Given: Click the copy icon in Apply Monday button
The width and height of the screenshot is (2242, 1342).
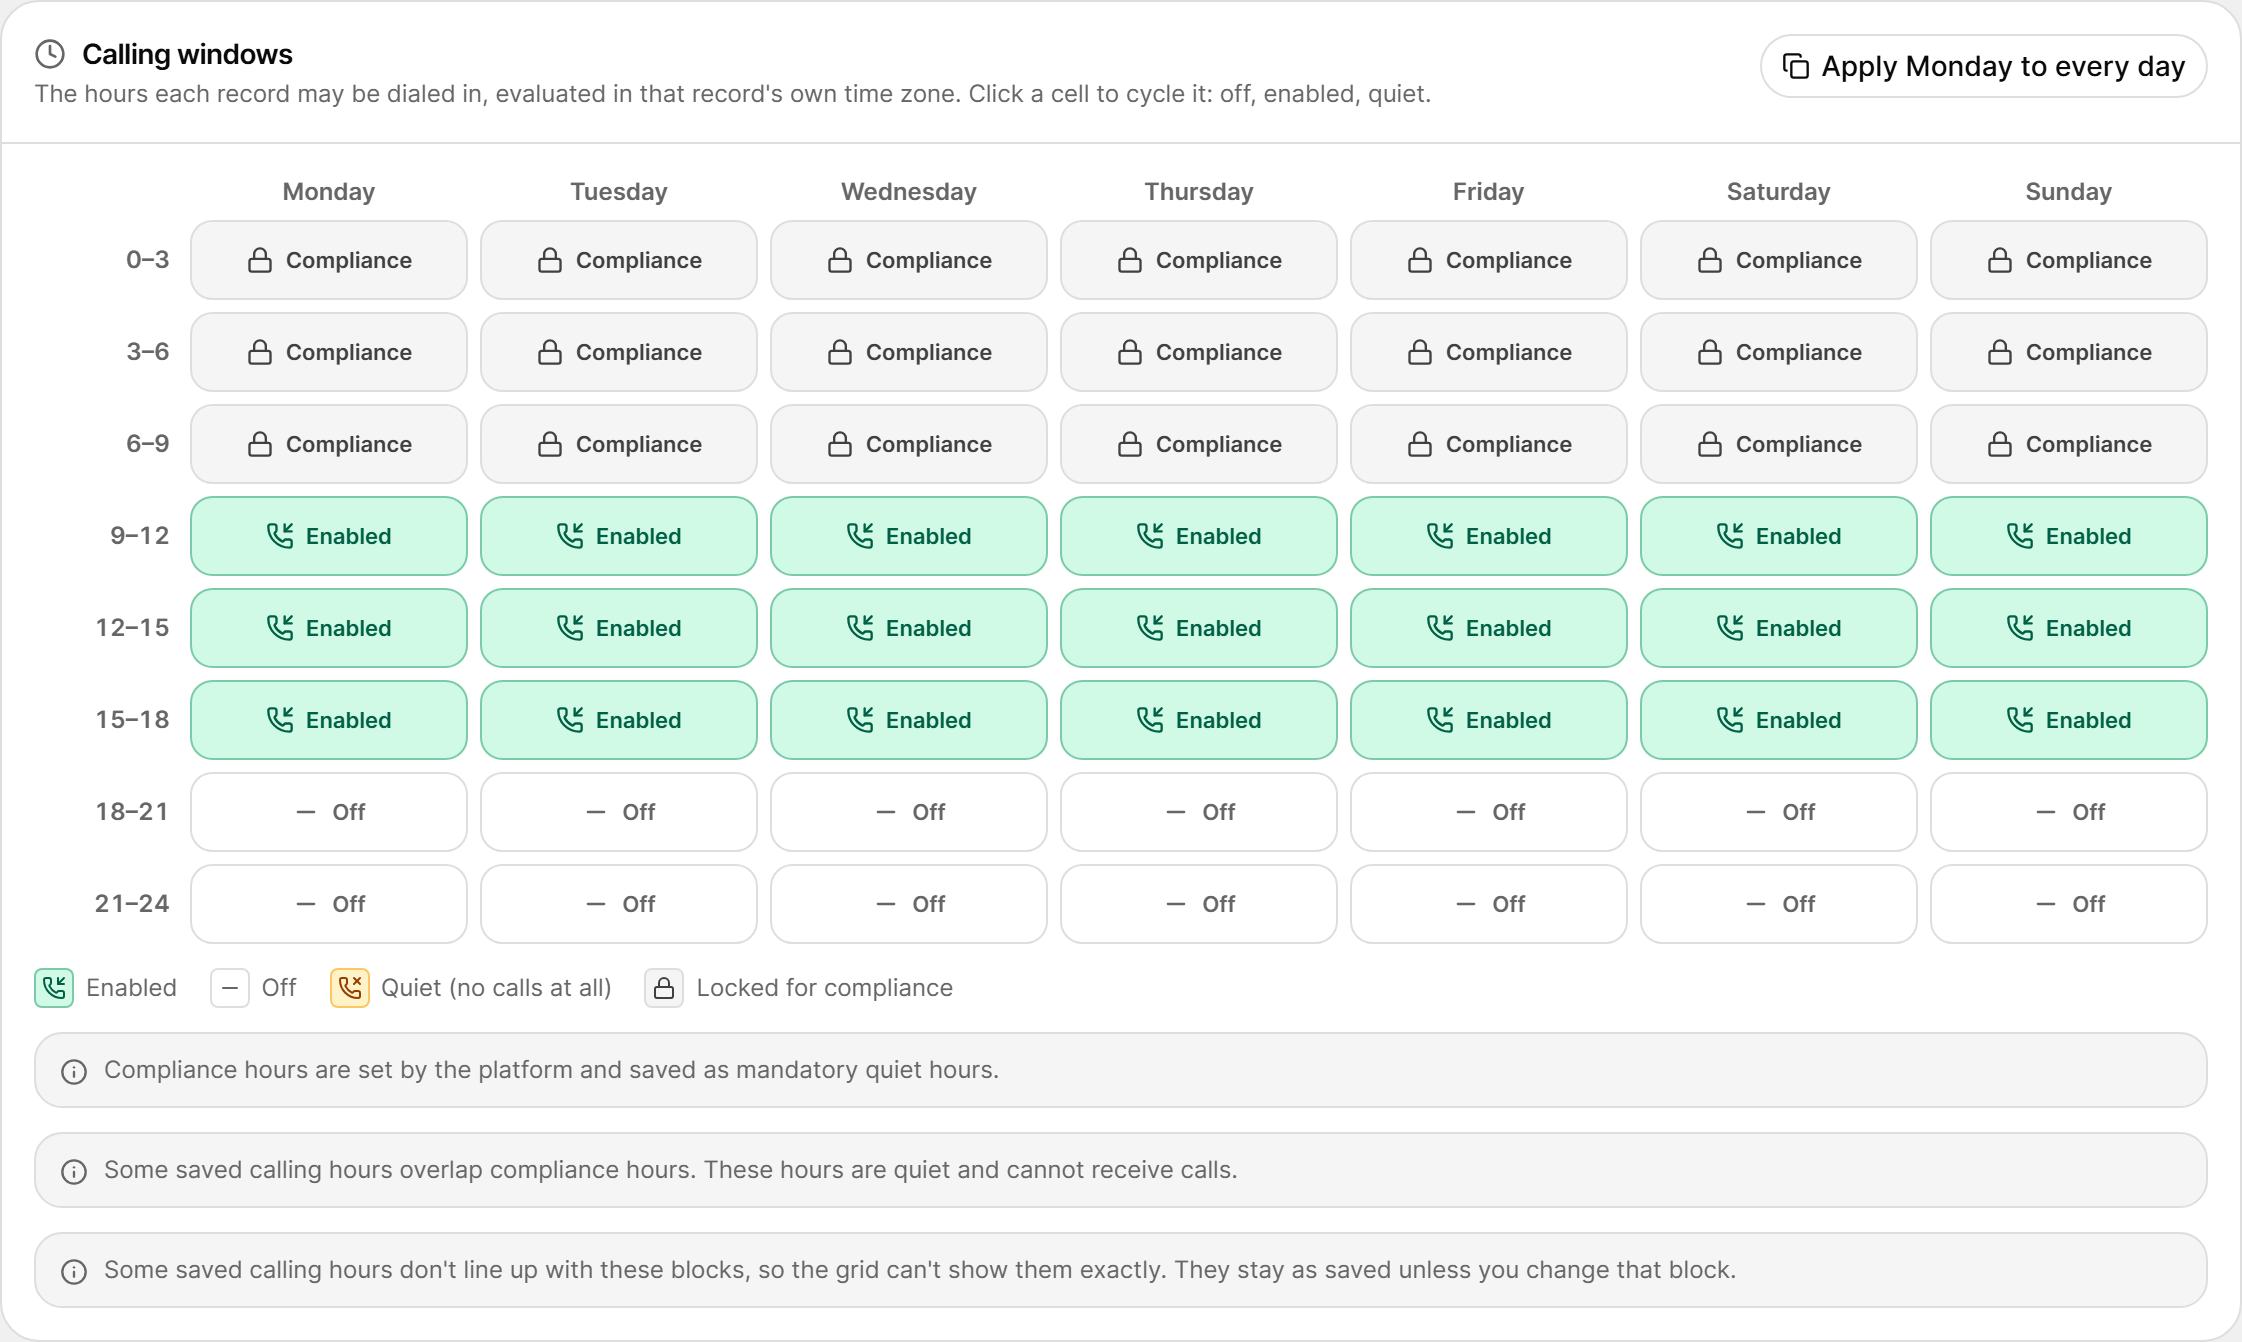Looking at the screenshot, I should click(x=1796, y=66).
